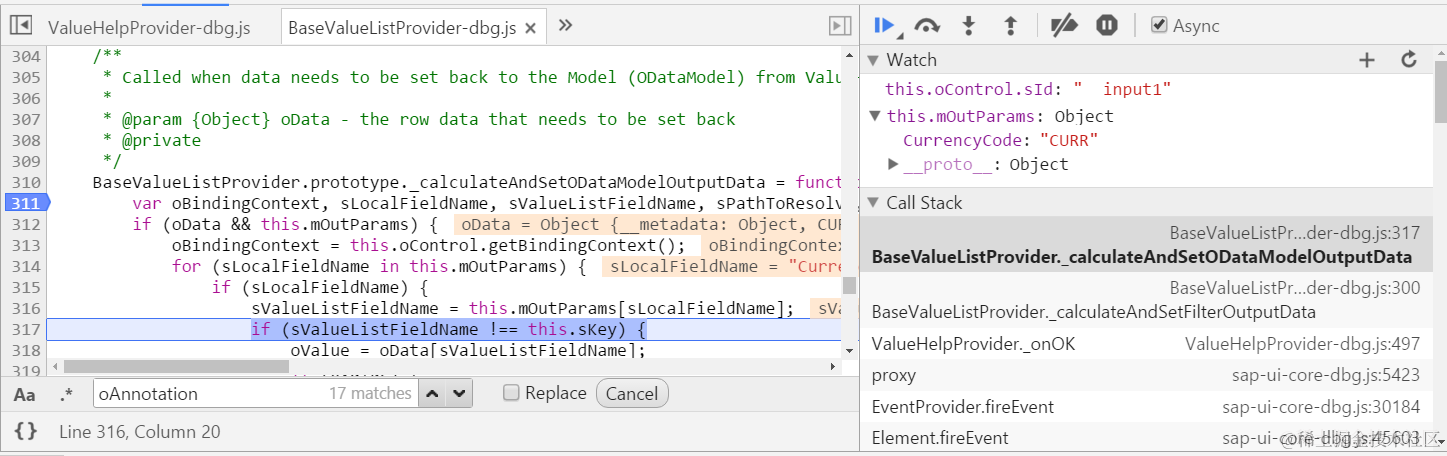Go to next search match
1447x456 pixels.
coord(458,394)
